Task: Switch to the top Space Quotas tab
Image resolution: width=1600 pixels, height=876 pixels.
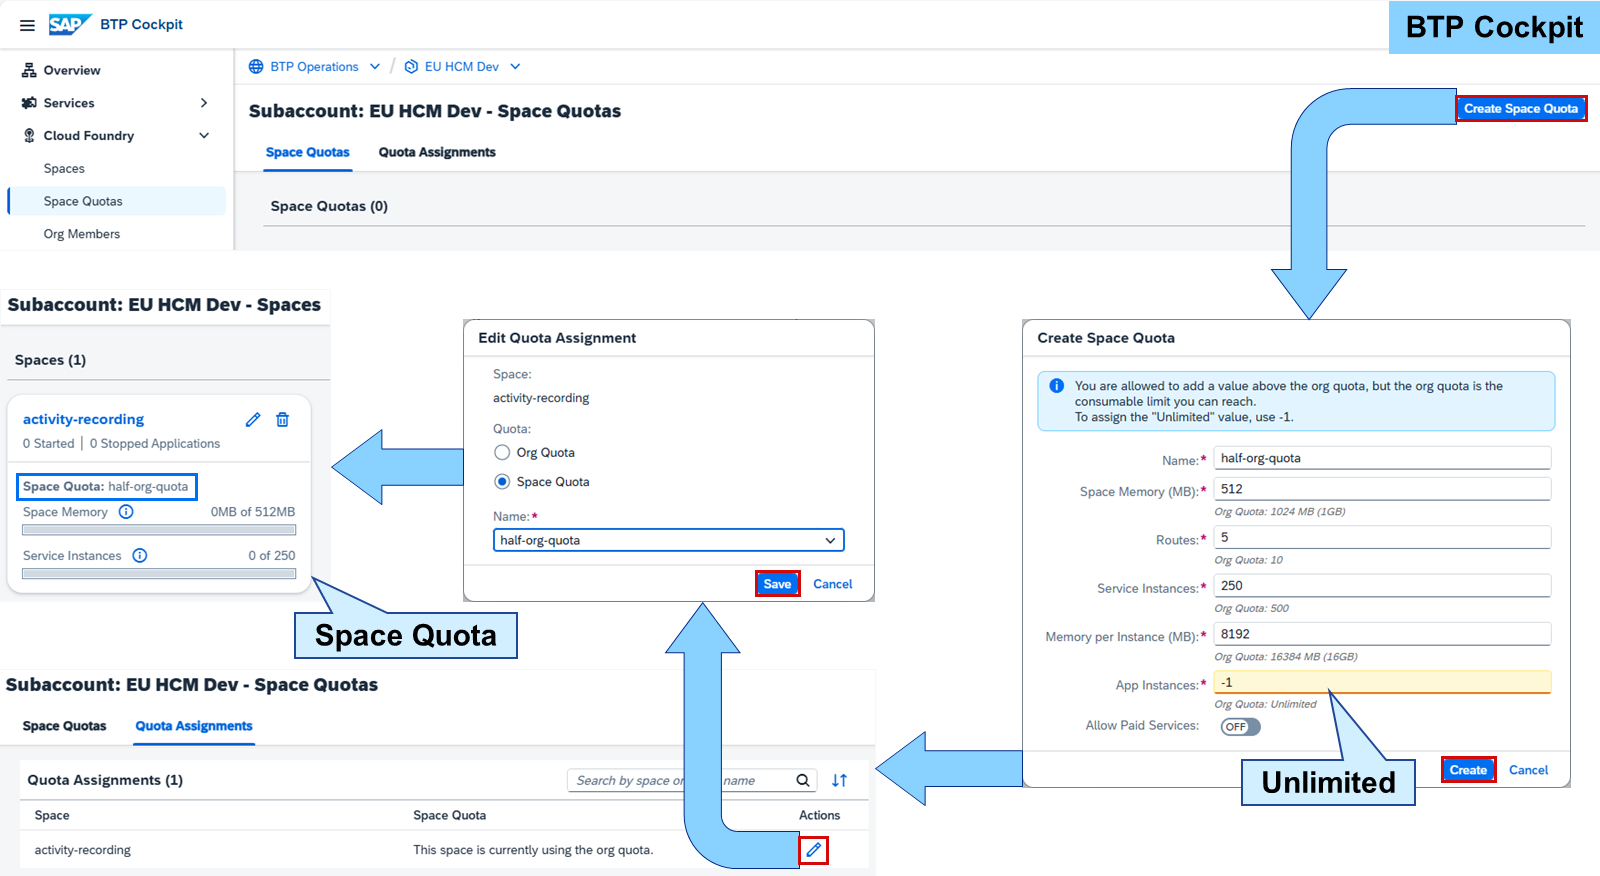Action: [308, 153]
